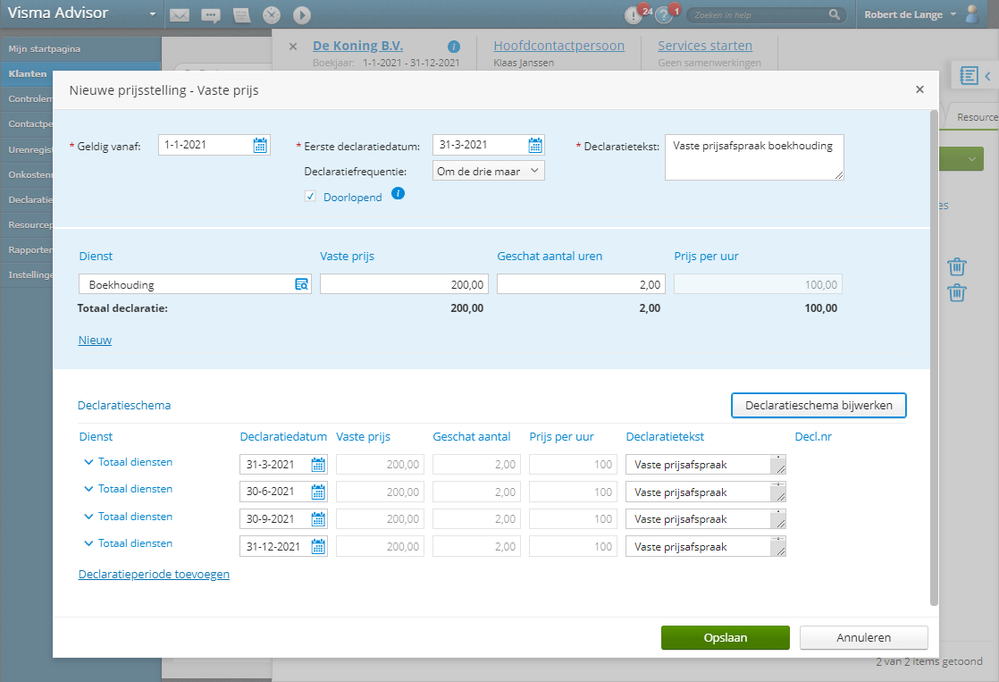Open the notes icon in top bar

pyautogui.click(x=241, y=15)
